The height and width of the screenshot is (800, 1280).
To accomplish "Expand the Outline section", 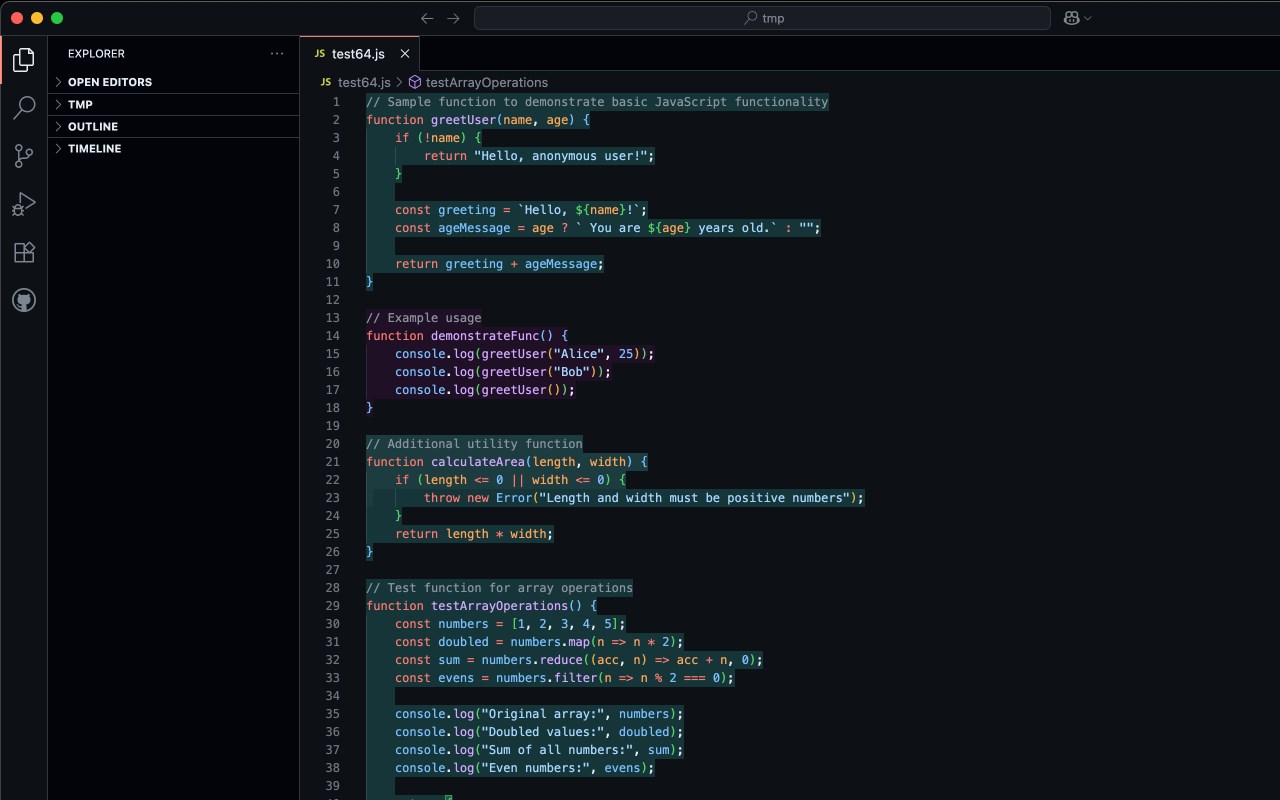I will pyautogui.click(x=93, y=126).
